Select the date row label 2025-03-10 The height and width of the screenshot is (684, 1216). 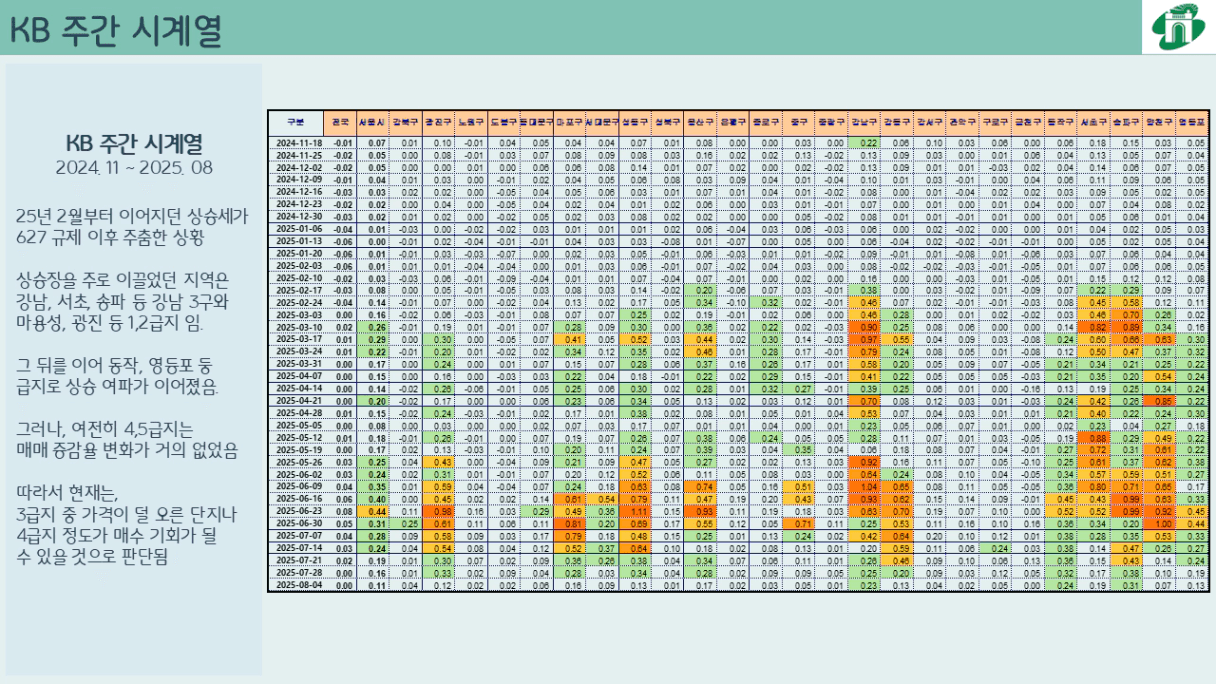coord(297,326)
